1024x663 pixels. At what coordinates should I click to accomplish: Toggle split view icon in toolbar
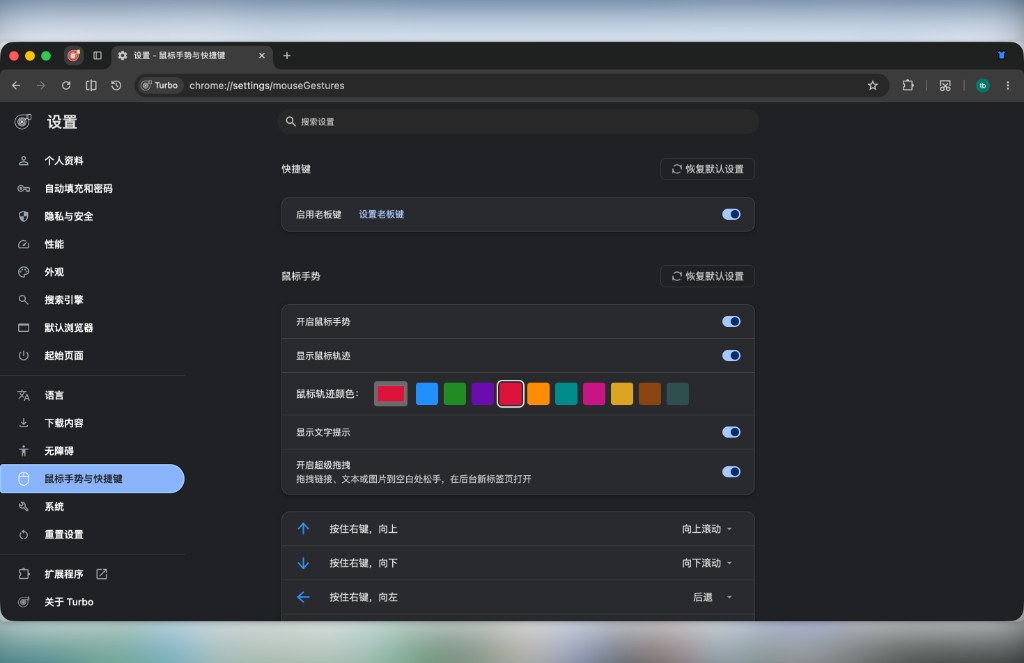coord(91,86)
